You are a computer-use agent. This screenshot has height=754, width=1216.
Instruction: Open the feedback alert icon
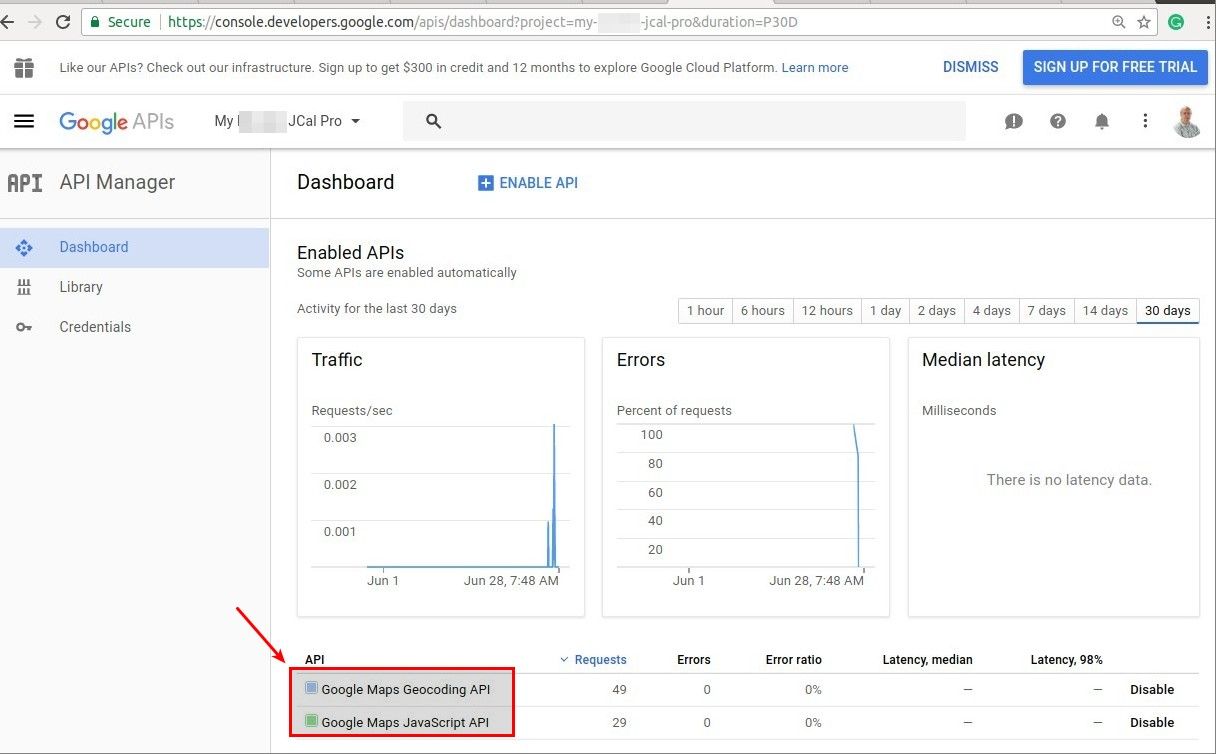click(1014, 121)
